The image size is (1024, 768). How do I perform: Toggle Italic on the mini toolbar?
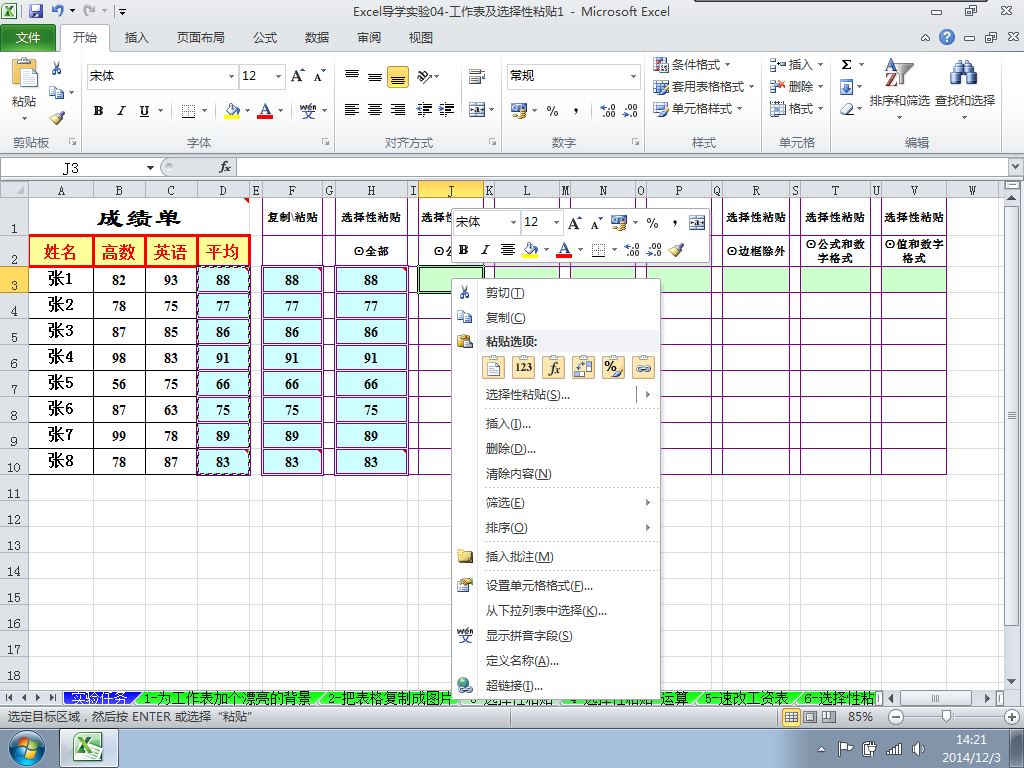pos(485,249)
